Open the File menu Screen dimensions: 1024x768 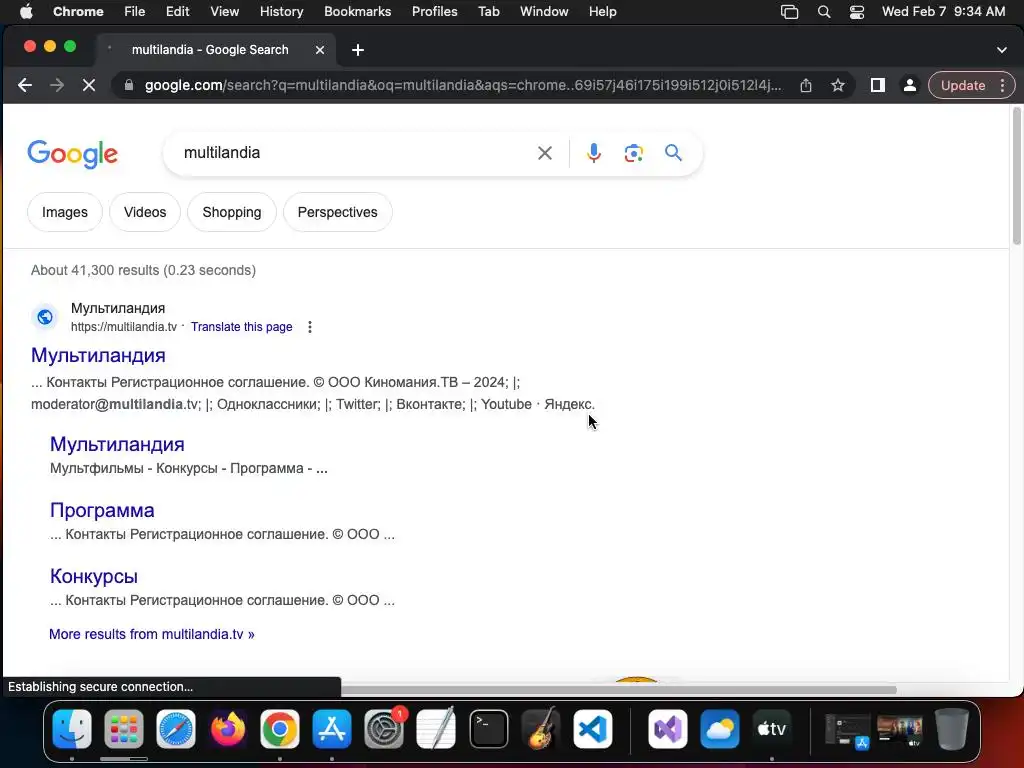coord(135,12)
